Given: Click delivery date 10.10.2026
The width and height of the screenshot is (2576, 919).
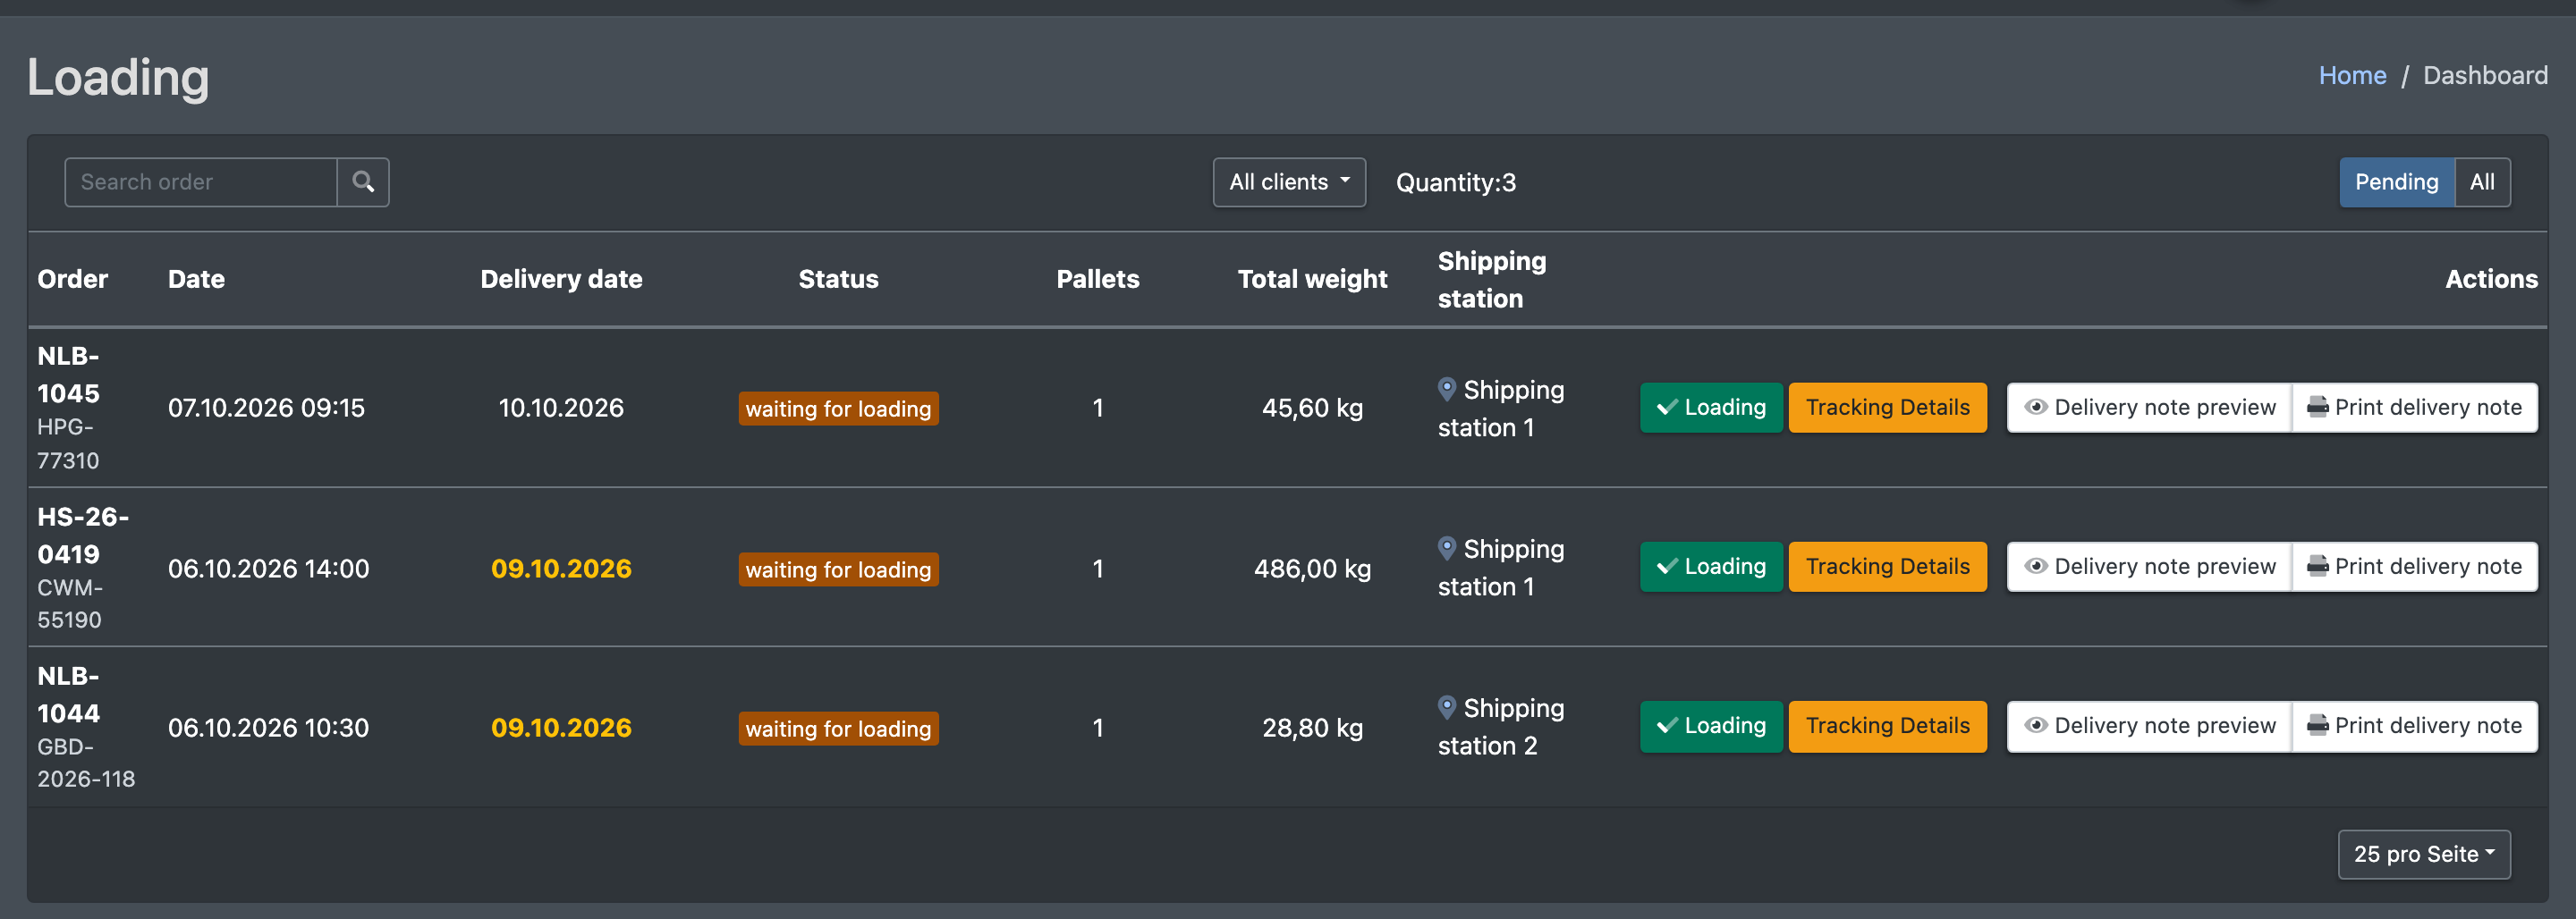Looking at the screenshot, I should (x=561, y=407).
